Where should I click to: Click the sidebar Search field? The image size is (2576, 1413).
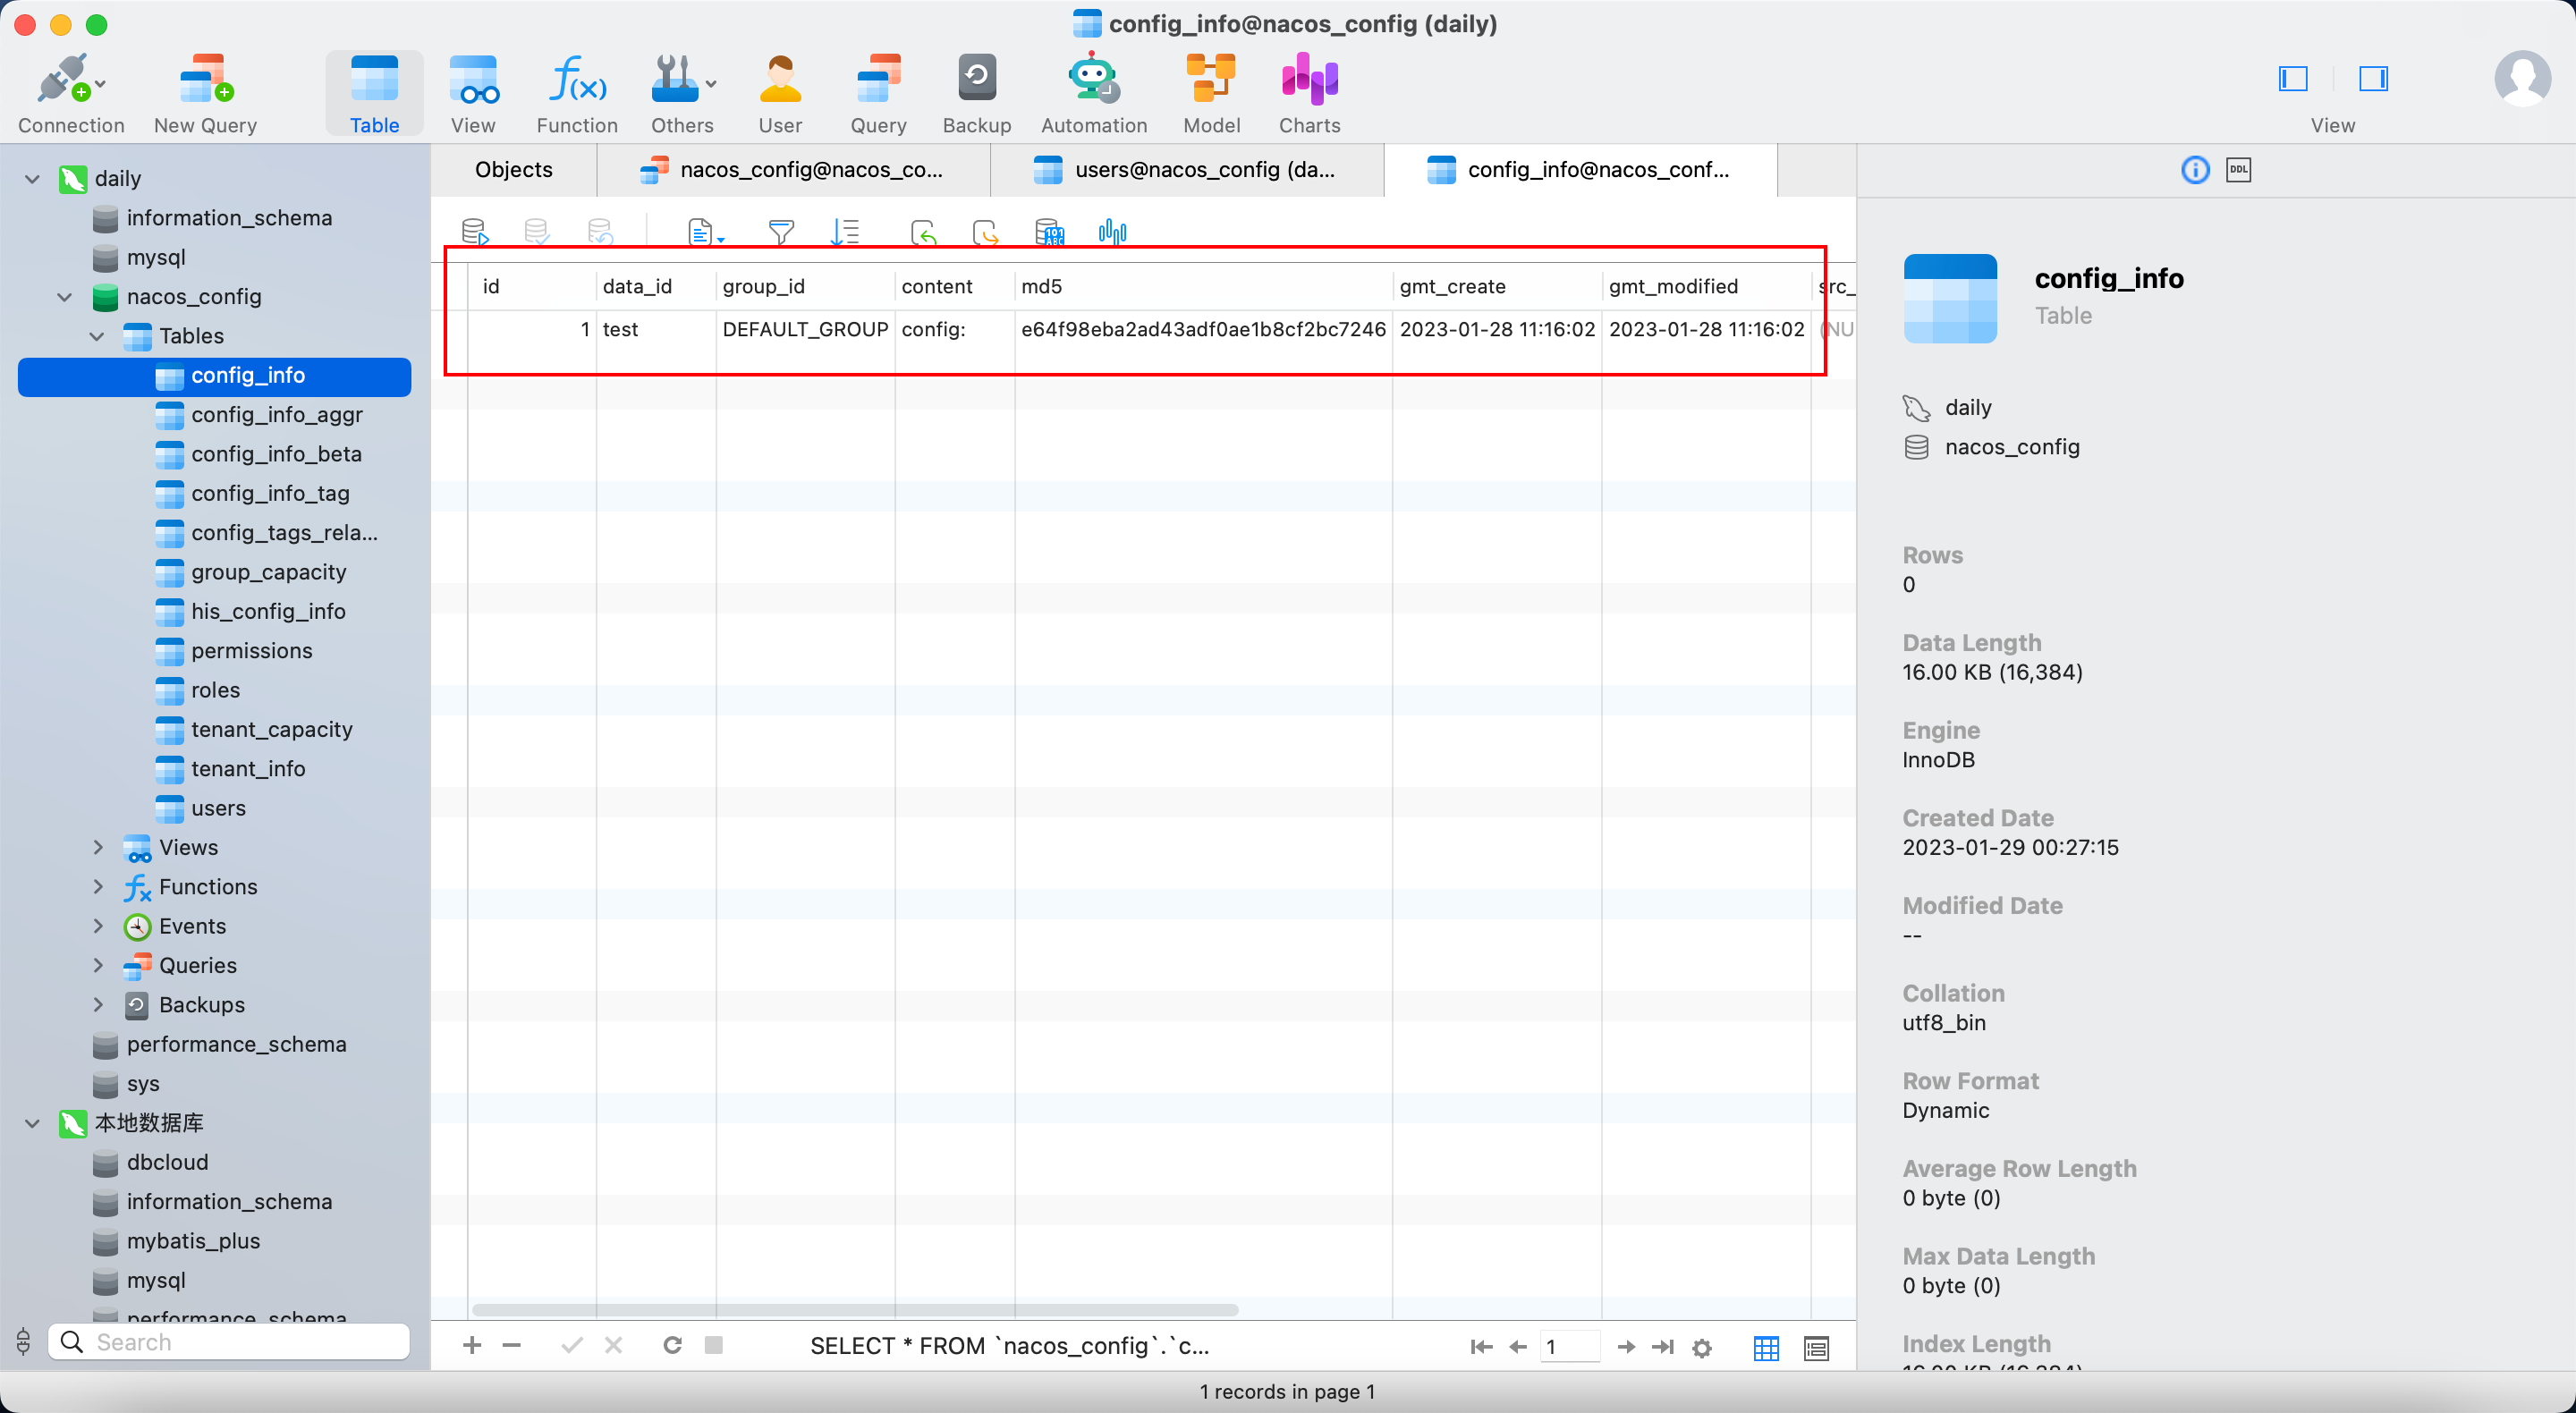click(x=230, y=1342)
